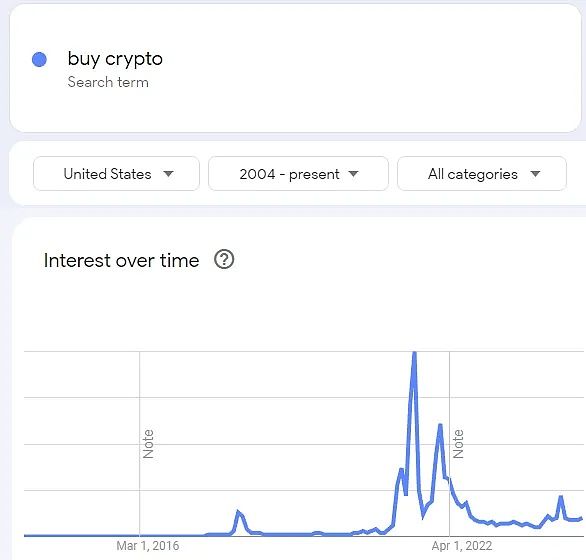Open the United States region dropdown
This screenshot has width=586, height=560.
pyautogui.click(x=116, y=174)
